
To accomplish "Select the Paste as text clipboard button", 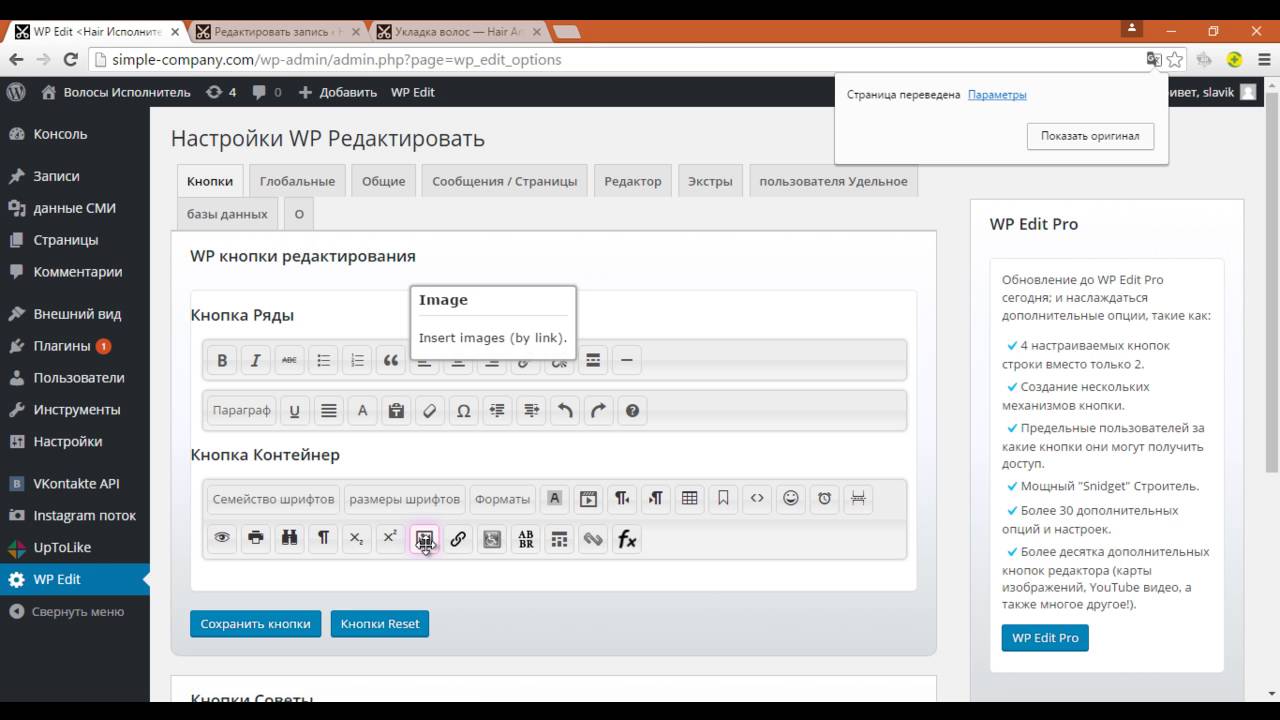I will point(396,411).
